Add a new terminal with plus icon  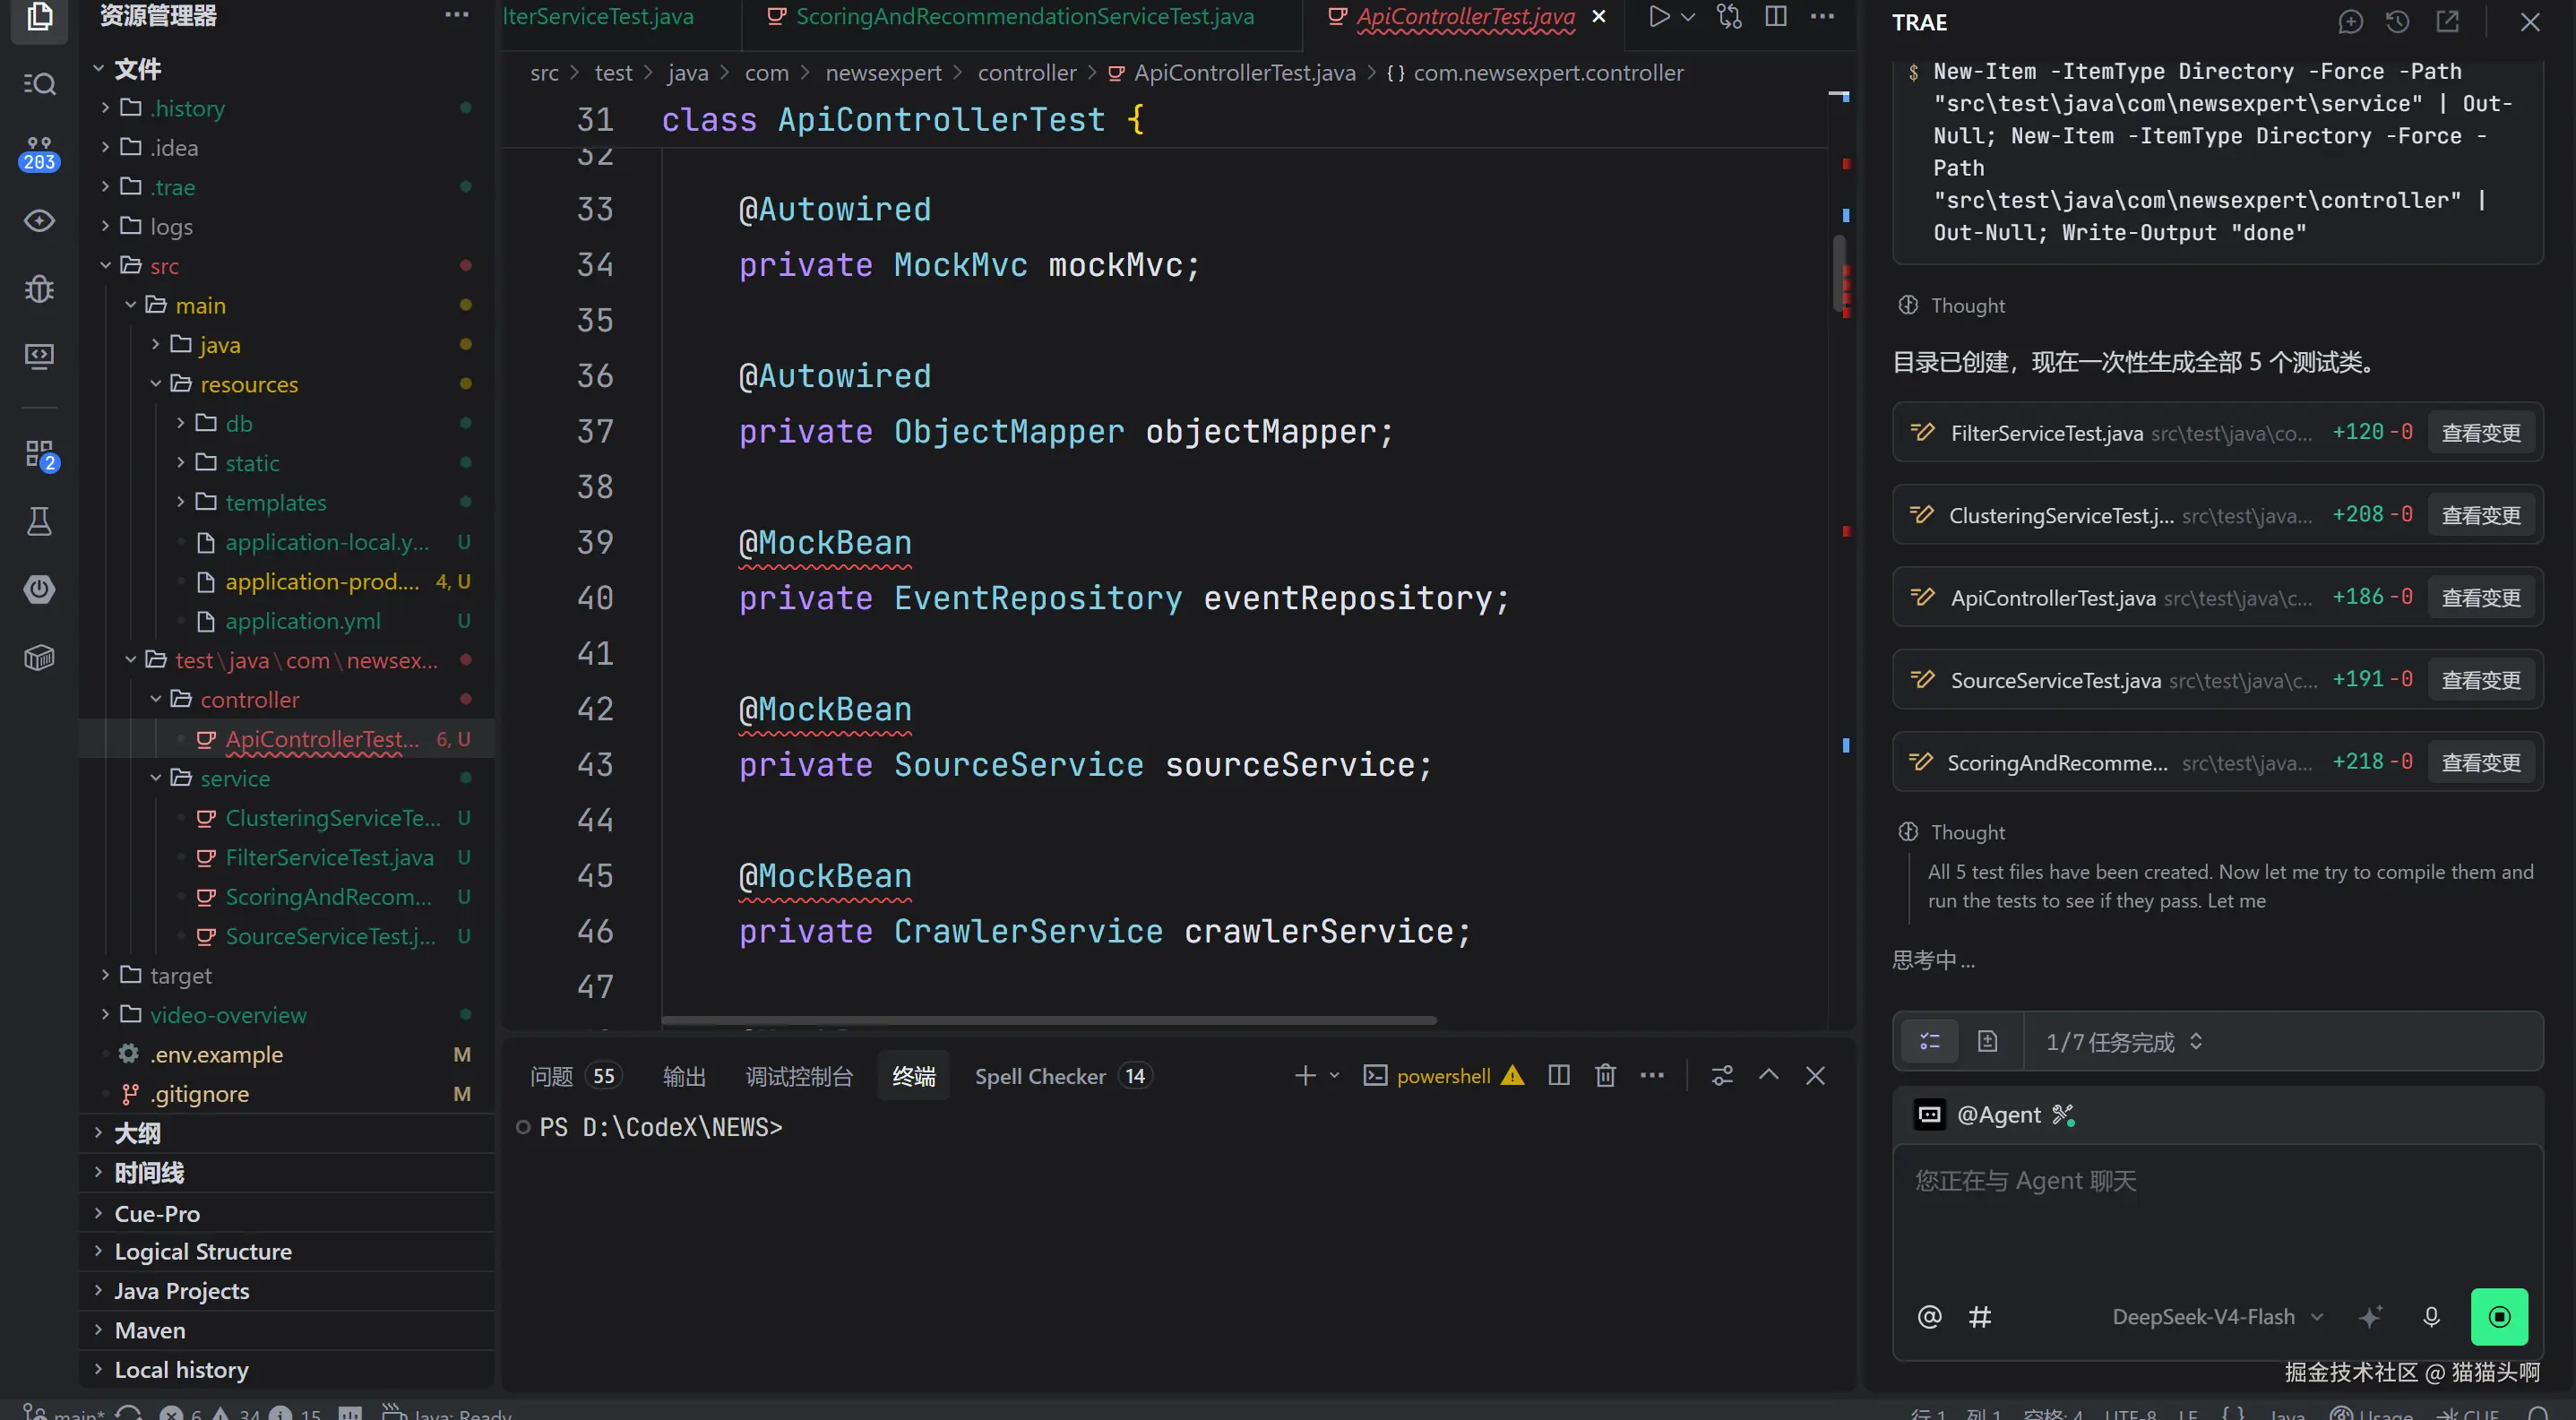(1305, 1075)
